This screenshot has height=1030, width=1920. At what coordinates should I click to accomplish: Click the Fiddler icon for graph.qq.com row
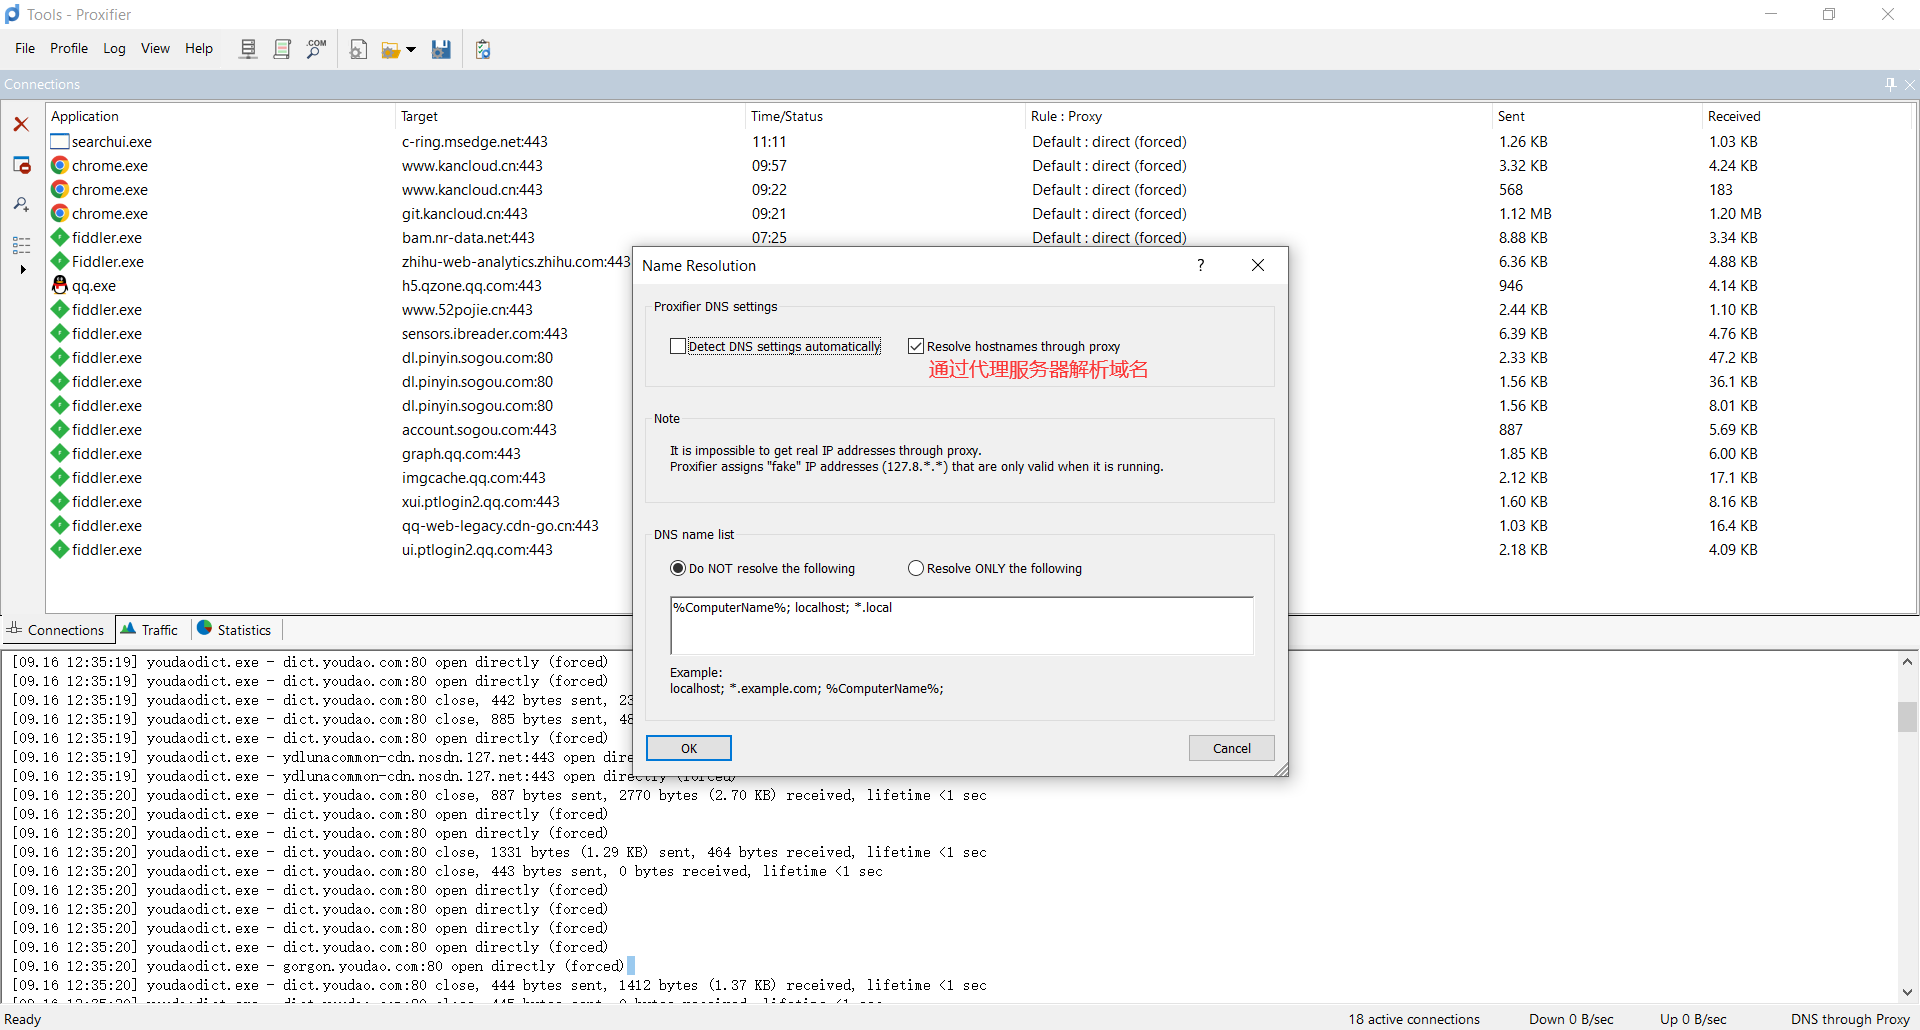coord(60,454)
